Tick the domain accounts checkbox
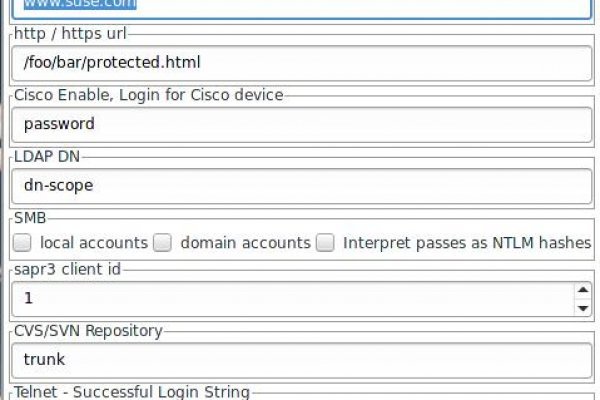 (x=163, y=242)
